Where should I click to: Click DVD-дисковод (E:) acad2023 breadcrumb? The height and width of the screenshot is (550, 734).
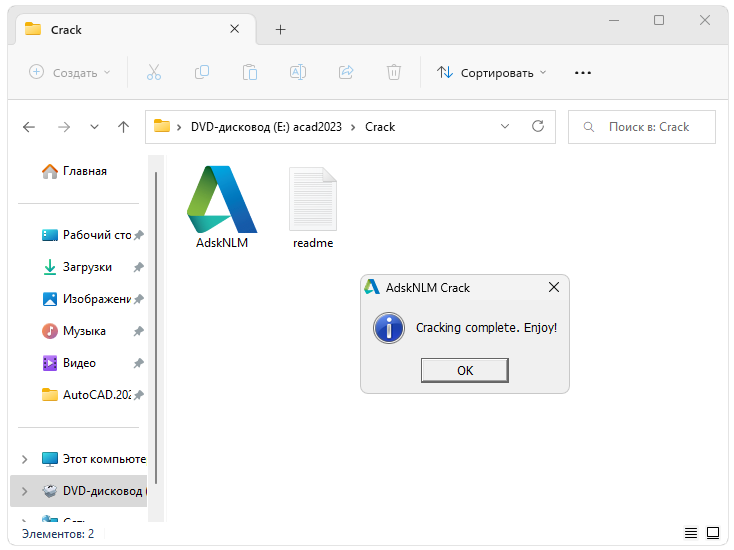[x=266, y=127]
